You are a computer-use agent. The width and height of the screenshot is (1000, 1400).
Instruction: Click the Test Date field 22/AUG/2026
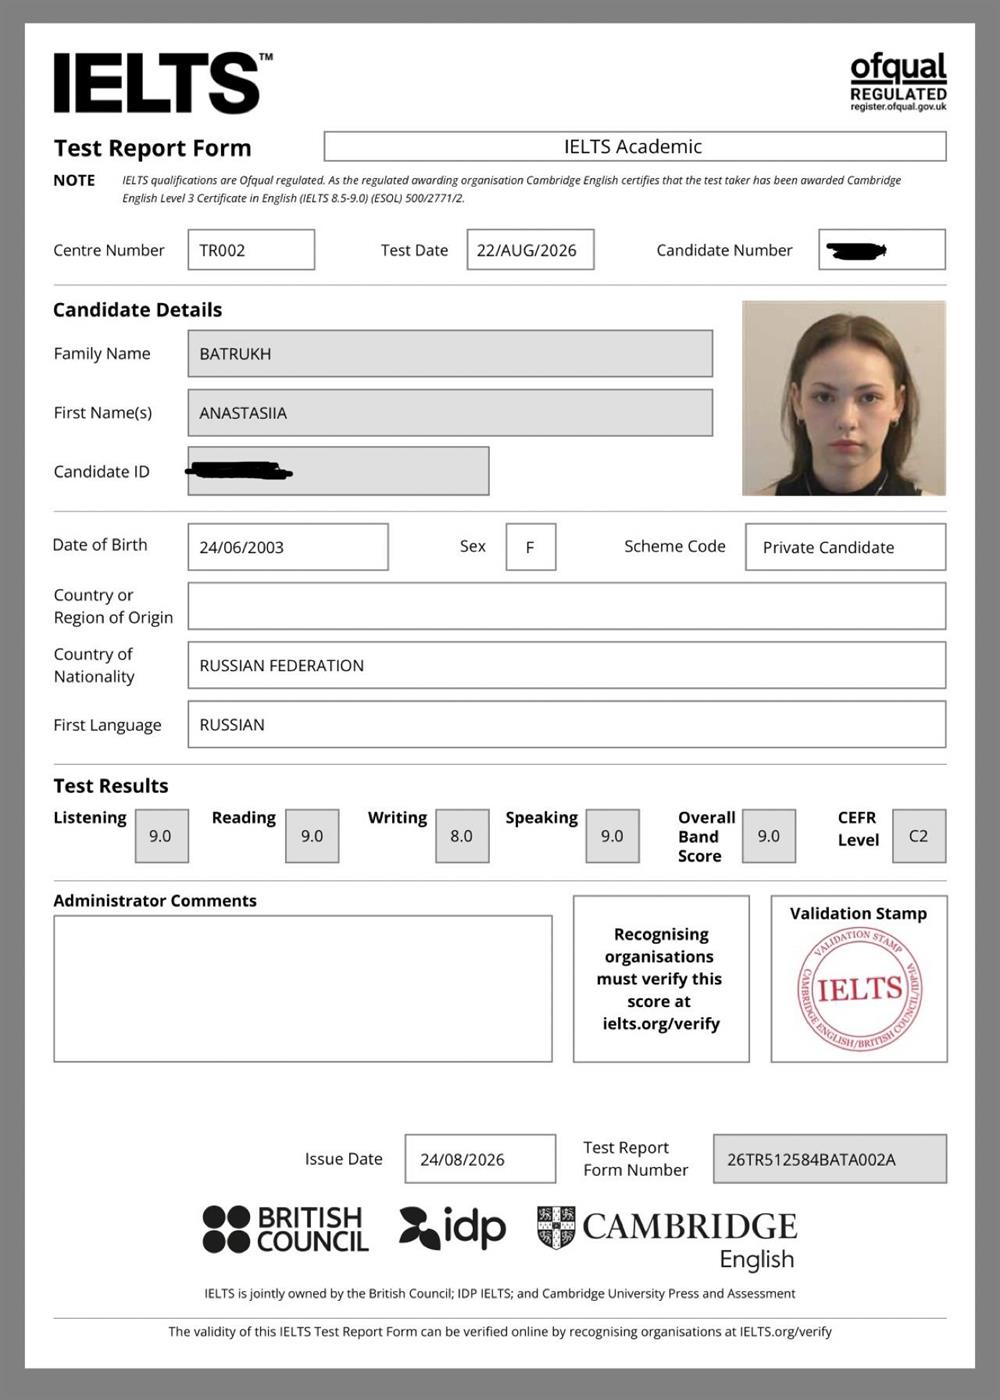click(x=530, y=250)
